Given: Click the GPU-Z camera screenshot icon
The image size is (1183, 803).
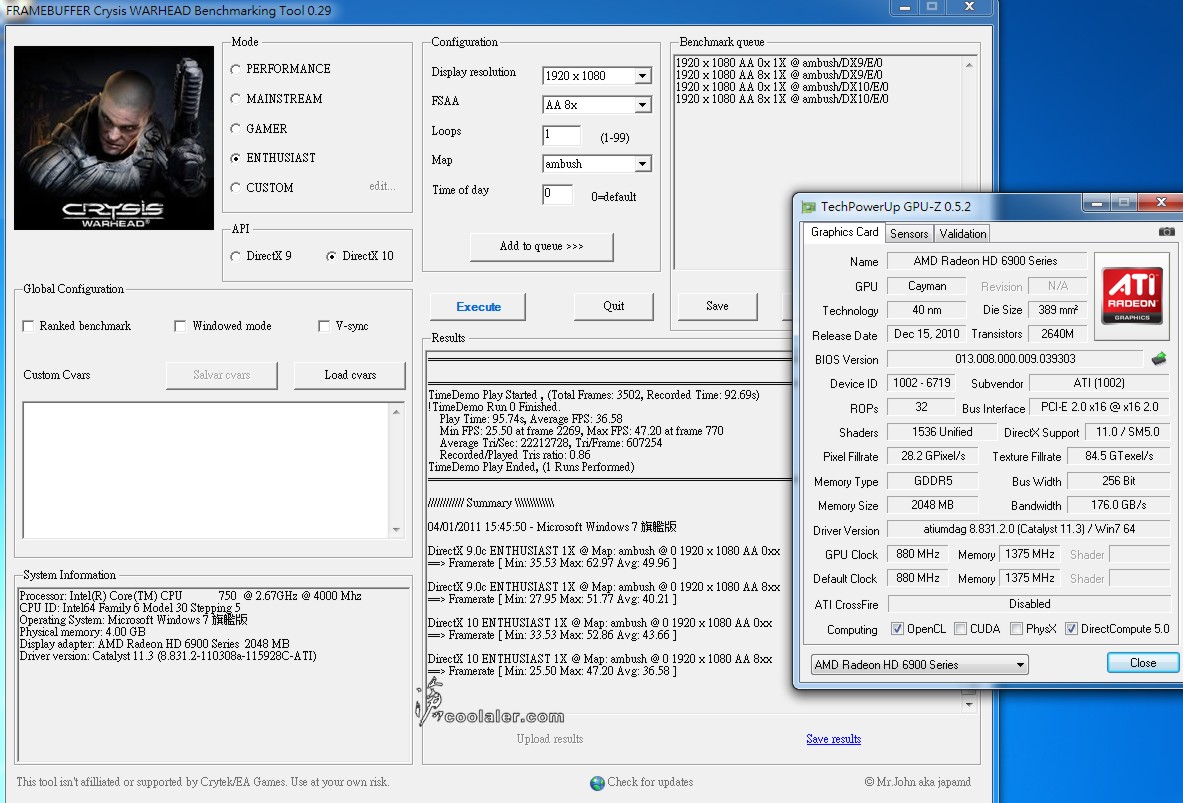Looking at the screenshot, I should coord(1166,232).
